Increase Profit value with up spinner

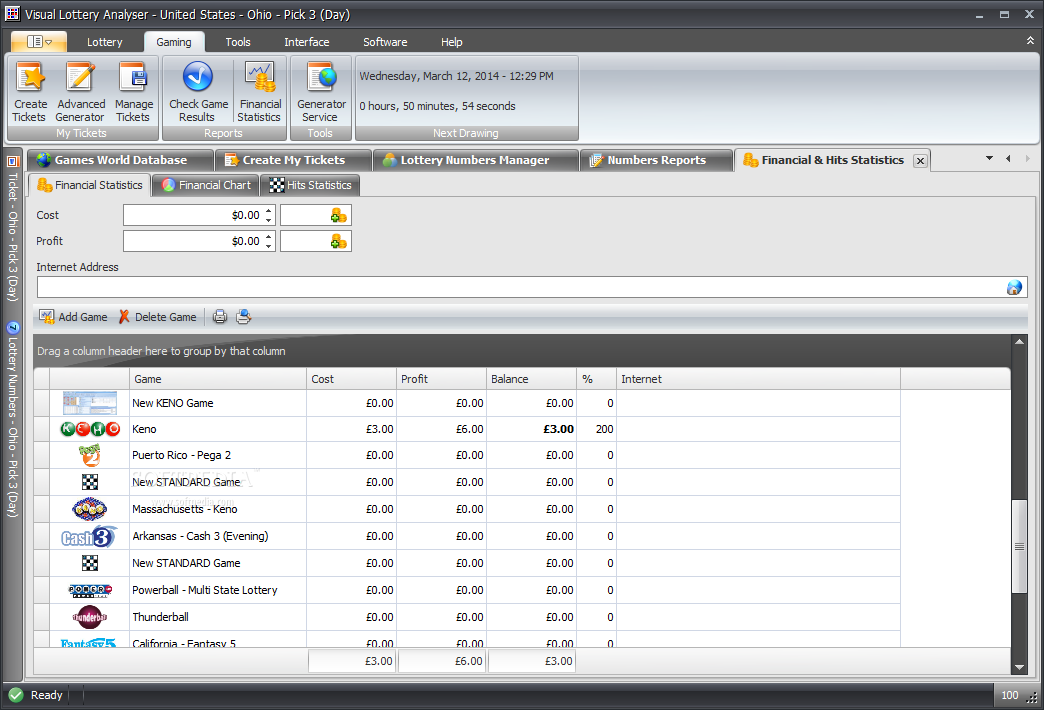(269, 236)
